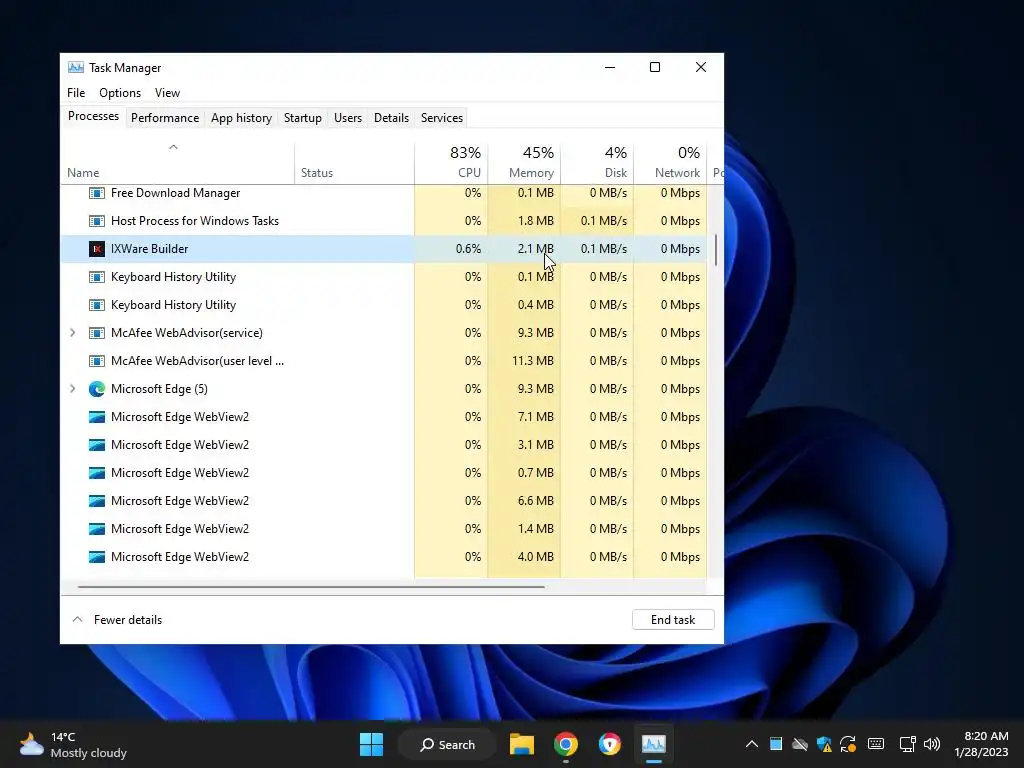1024x768 pixels.
Task: Switch to the Details tab
Action: pyautogui.click(x=391, y=118)
